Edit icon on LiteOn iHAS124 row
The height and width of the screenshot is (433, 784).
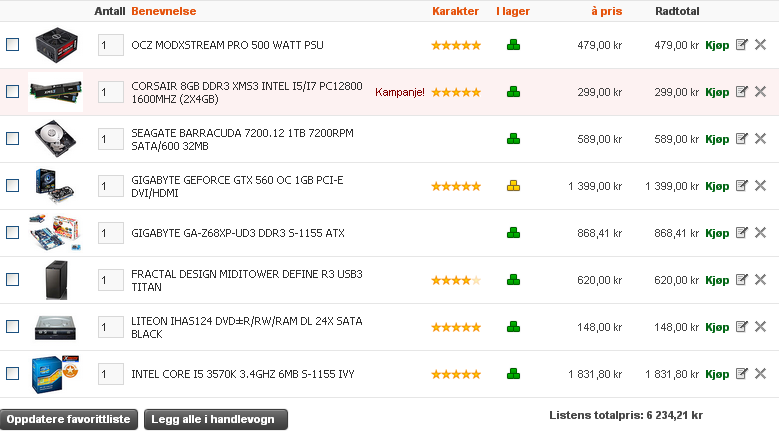tap(742, 326)
